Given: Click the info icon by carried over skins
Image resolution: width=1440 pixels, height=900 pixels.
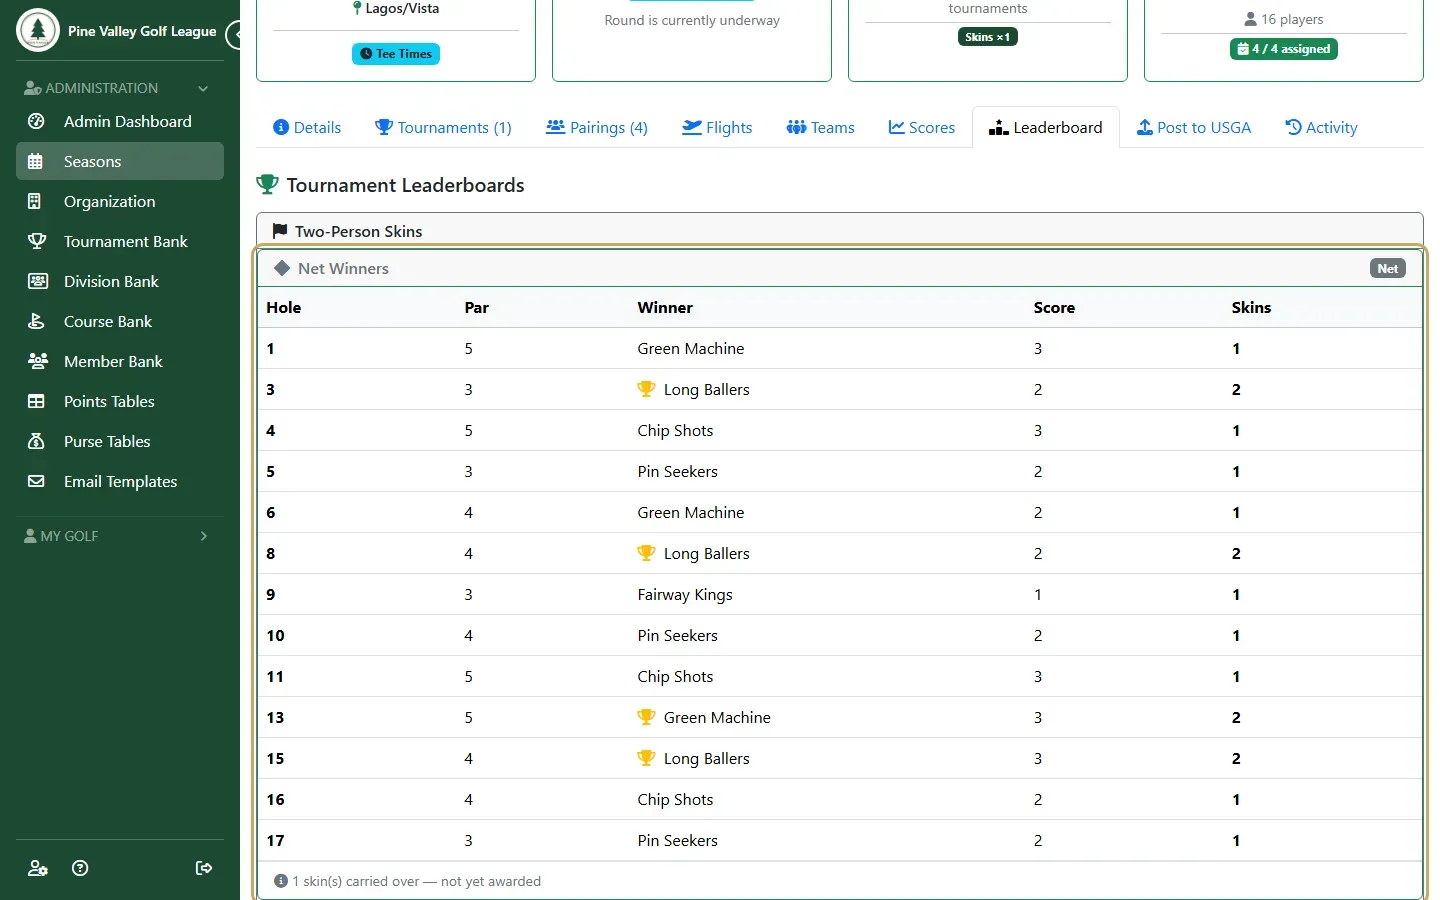Looking at the screenshot, I should coord(281,881).
